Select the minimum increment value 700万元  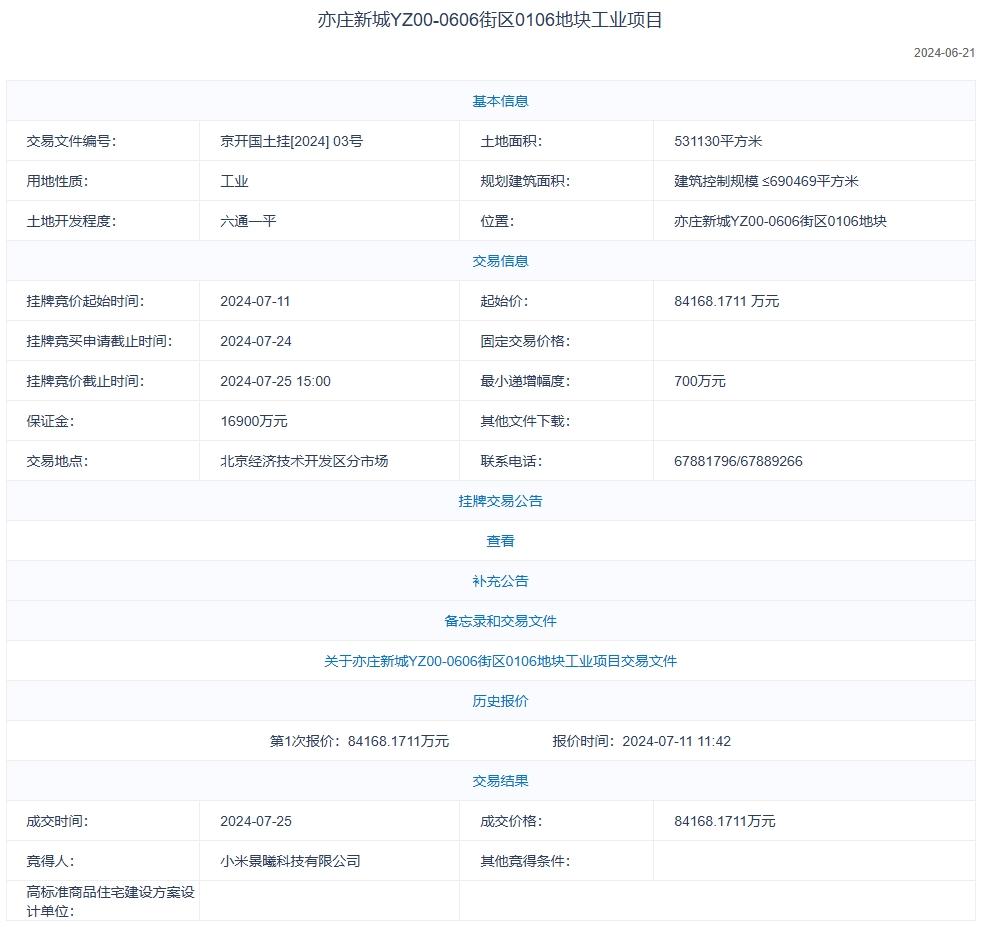pos(700,381)
